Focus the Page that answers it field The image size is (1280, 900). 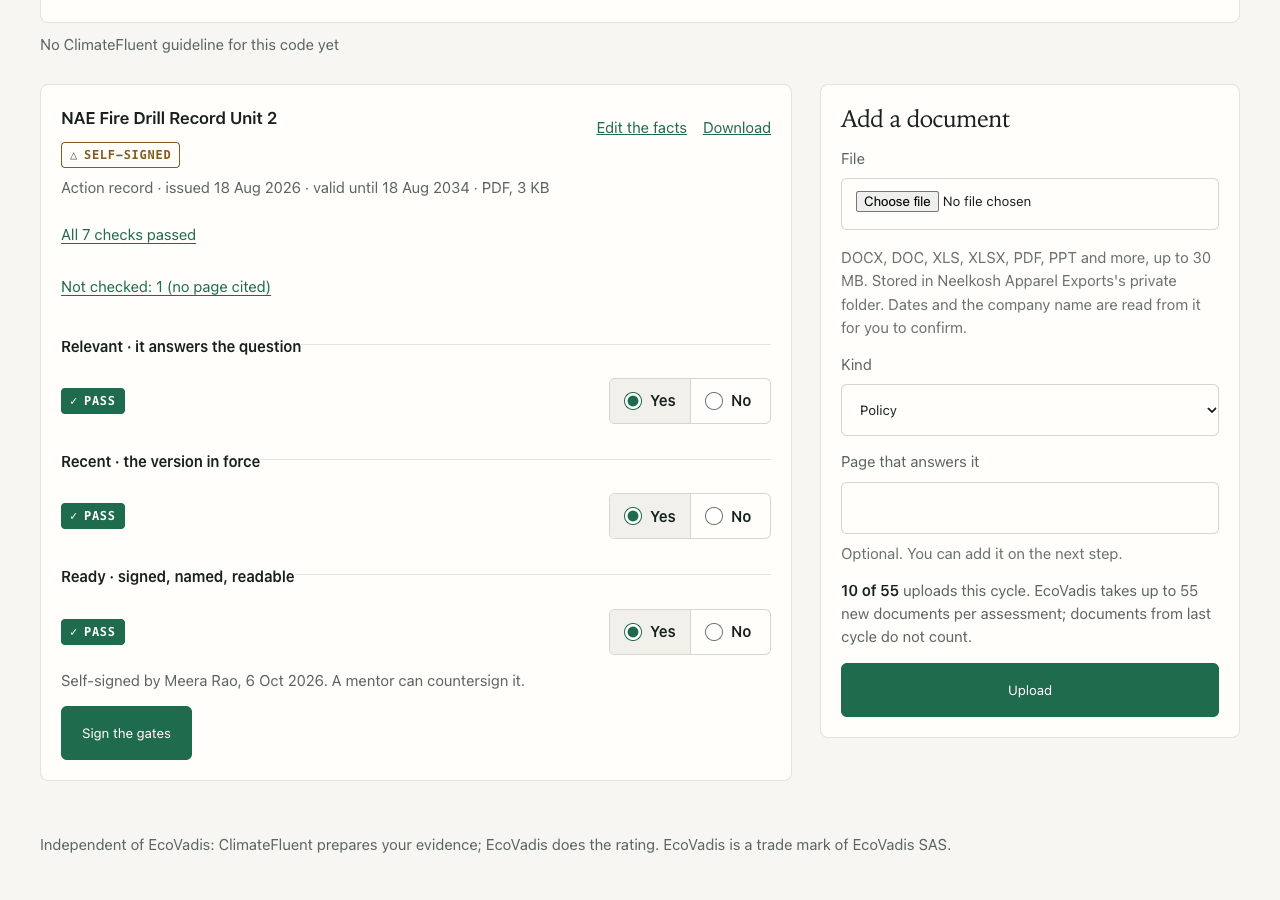(x=1030, y=508)
